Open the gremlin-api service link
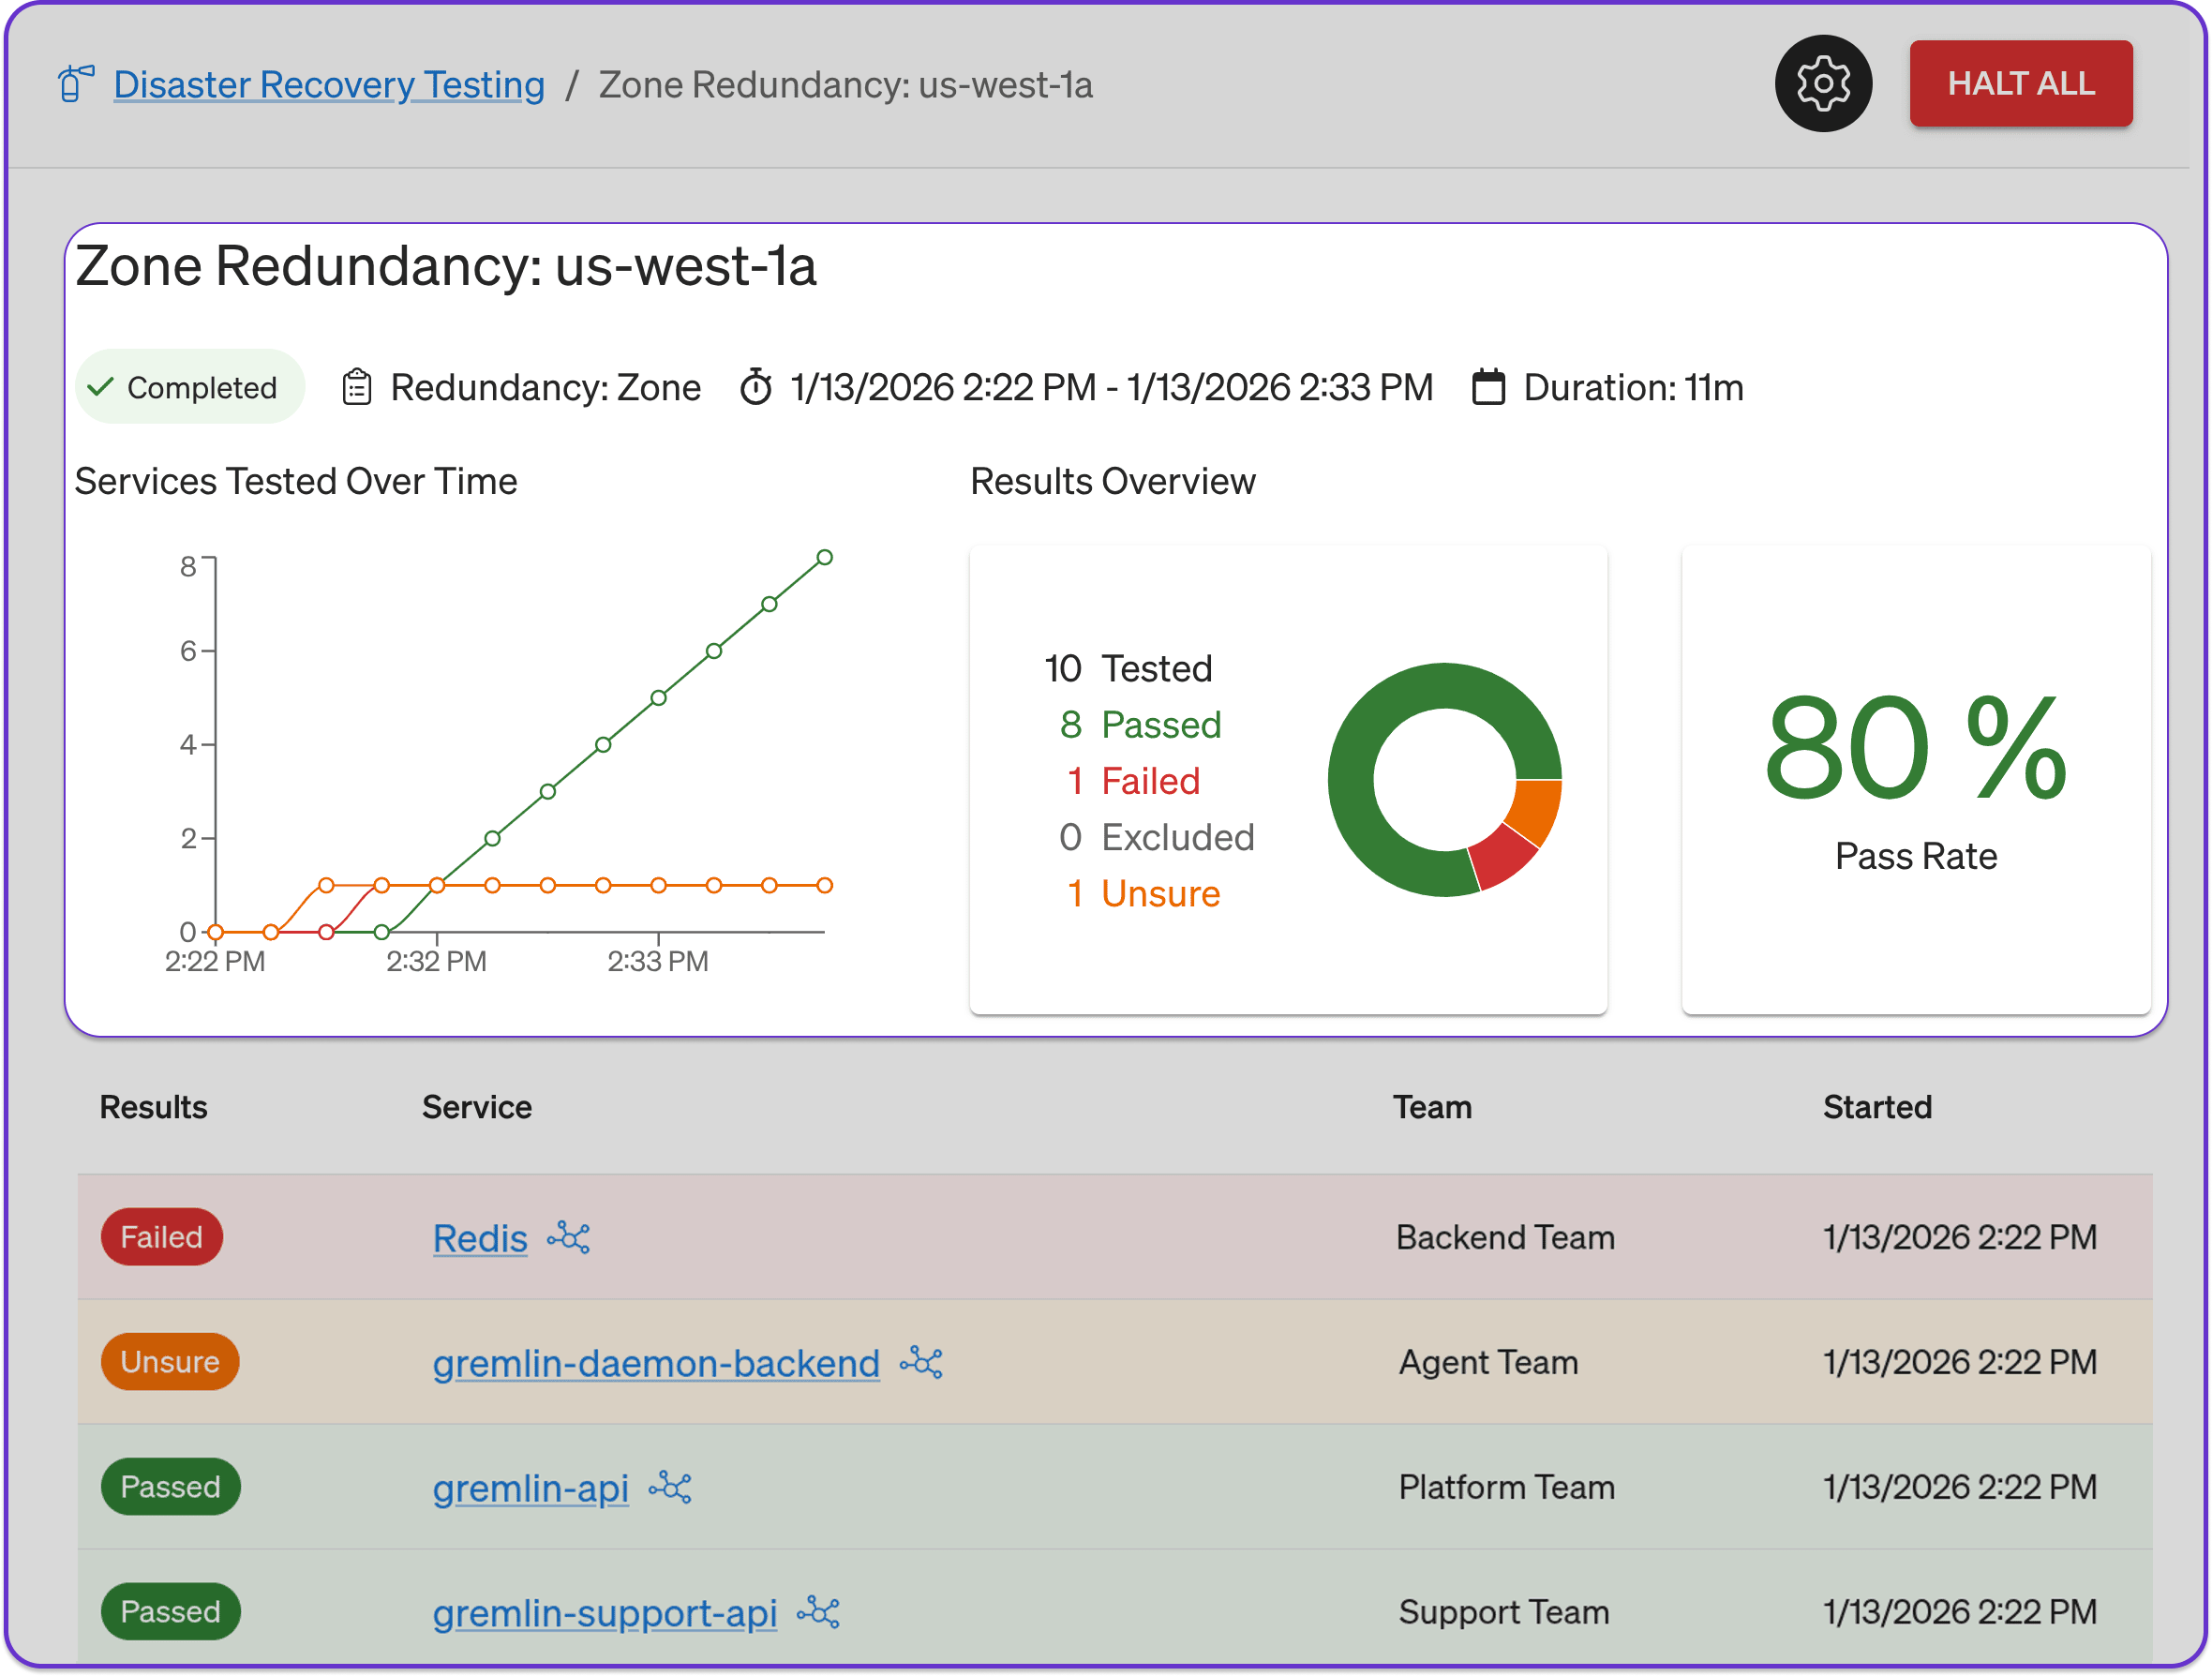This screenshot has height=1676, width=2212. coord(531,1488)
